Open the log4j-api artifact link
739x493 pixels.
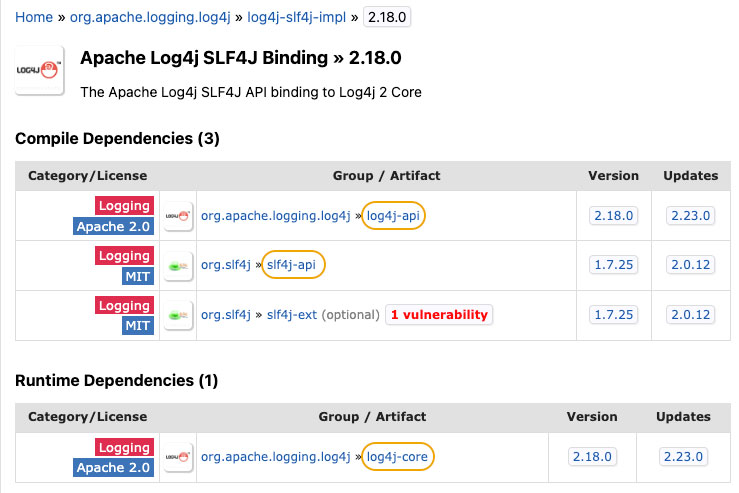pos(393,216)
